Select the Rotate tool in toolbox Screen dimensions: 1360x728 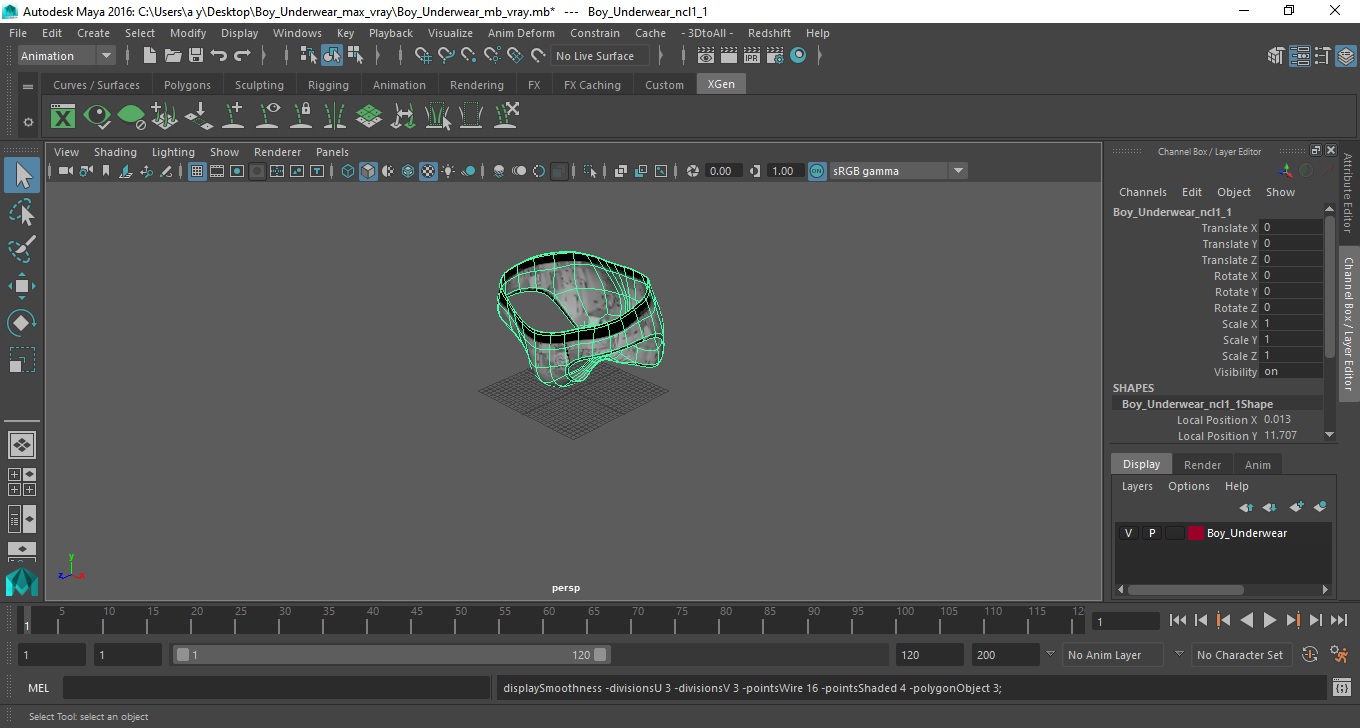pos(22,323)
